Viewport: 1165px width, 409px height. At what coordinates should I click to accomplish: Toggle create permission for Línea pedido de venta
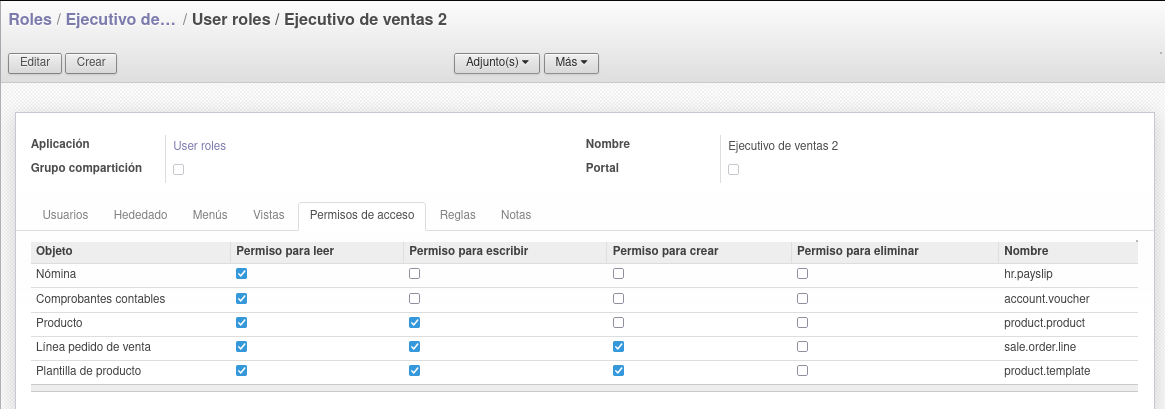618,347
